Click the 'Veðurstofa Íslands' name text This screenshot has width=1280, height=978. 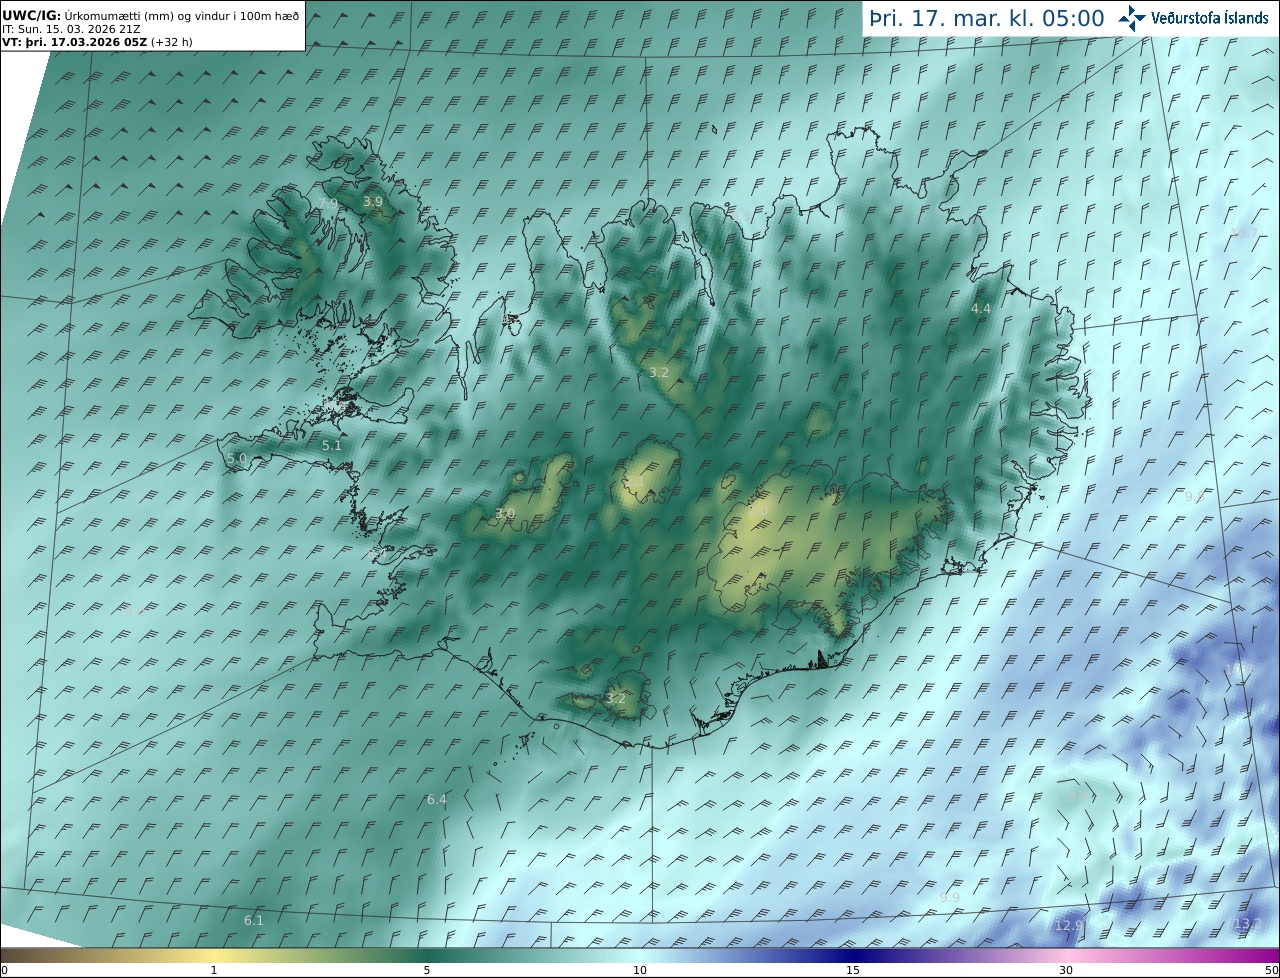[x=1210, y=18]
